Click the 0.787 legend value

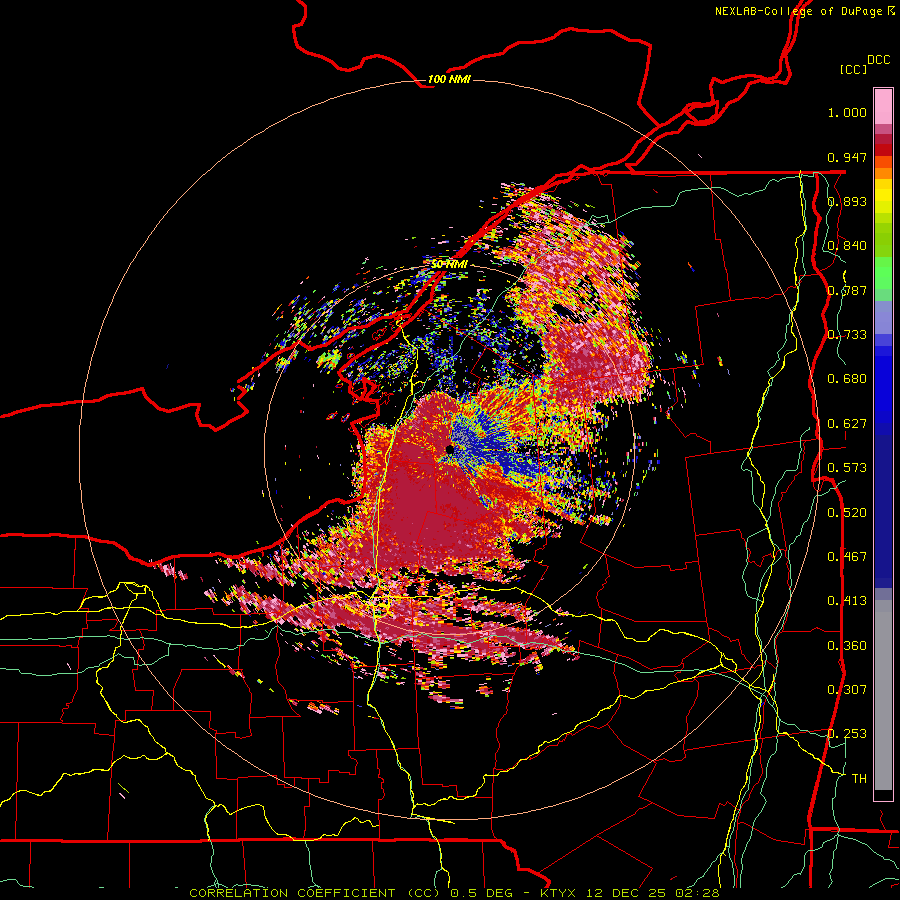[847, 290]
